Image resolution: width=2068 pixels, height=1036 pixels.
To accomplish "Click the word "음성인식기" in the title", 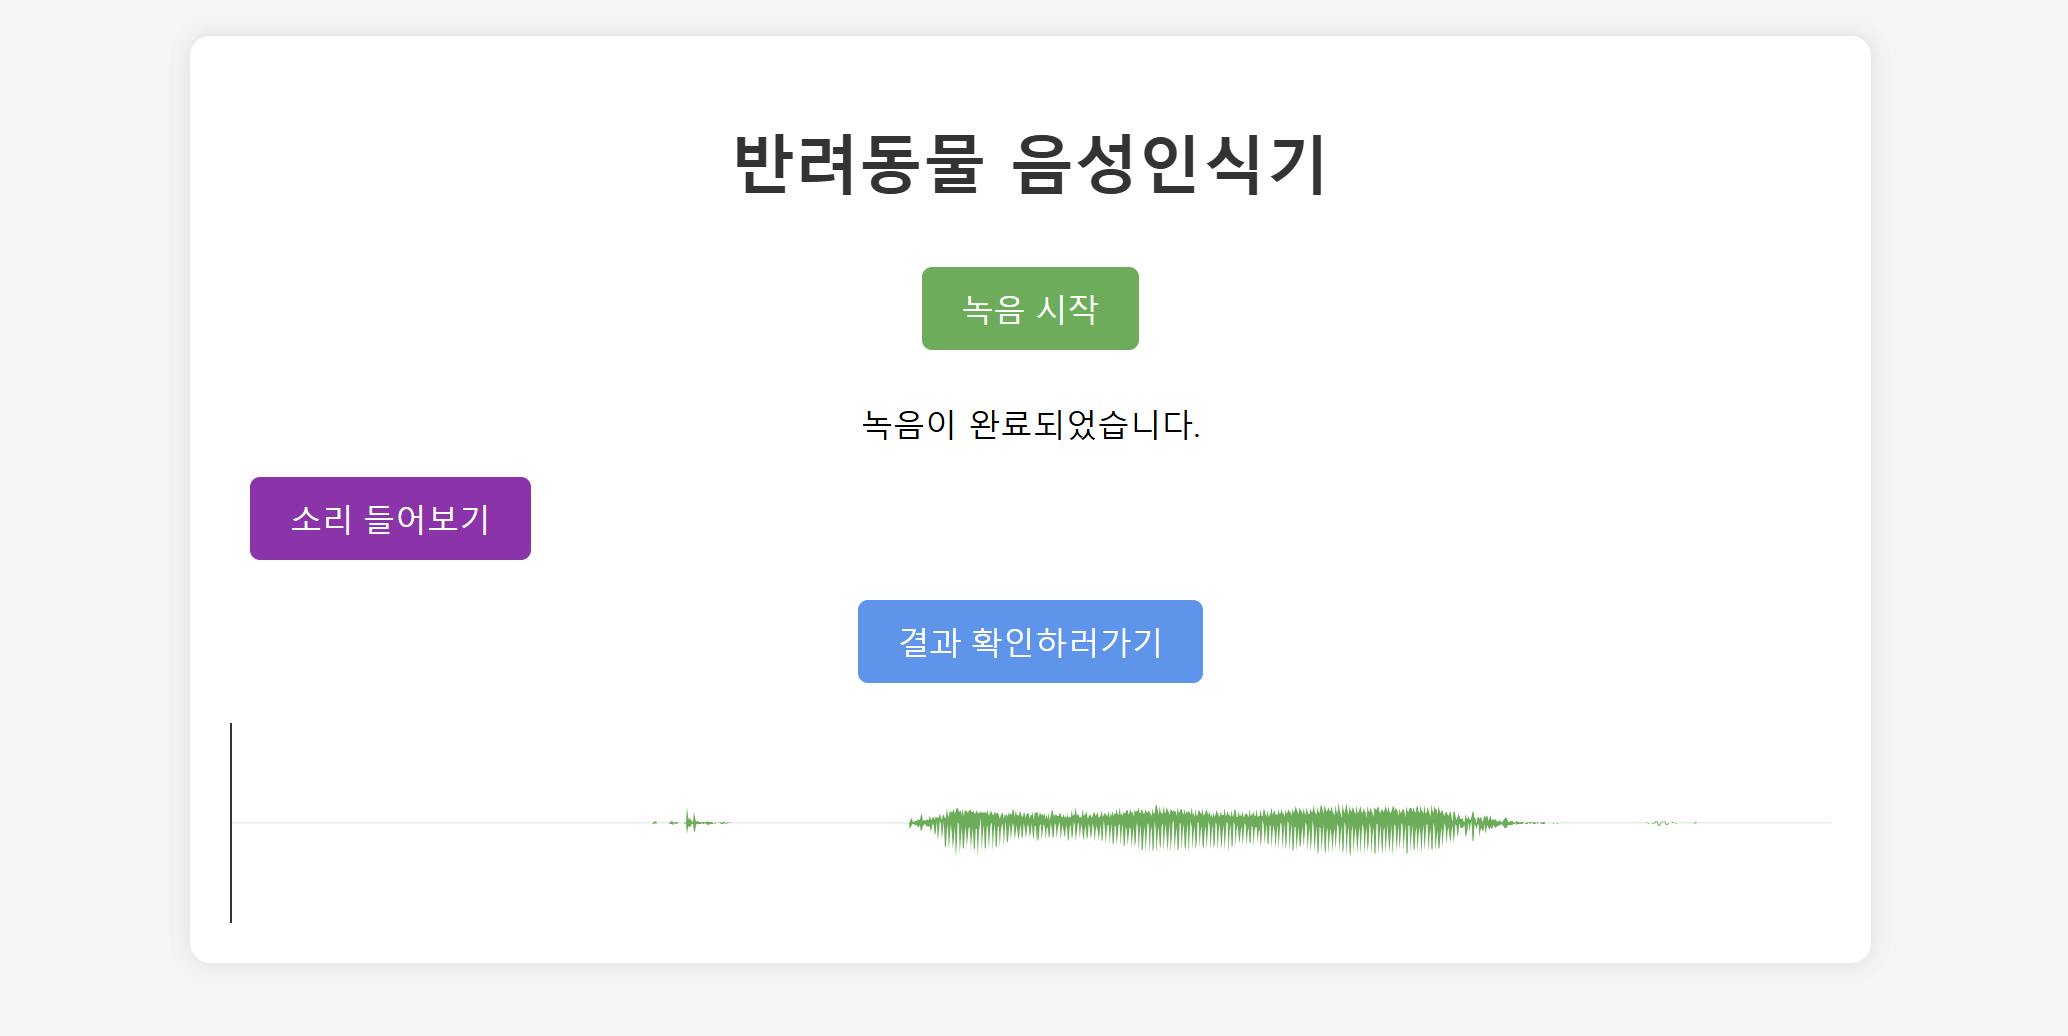I will (1168, 164).
